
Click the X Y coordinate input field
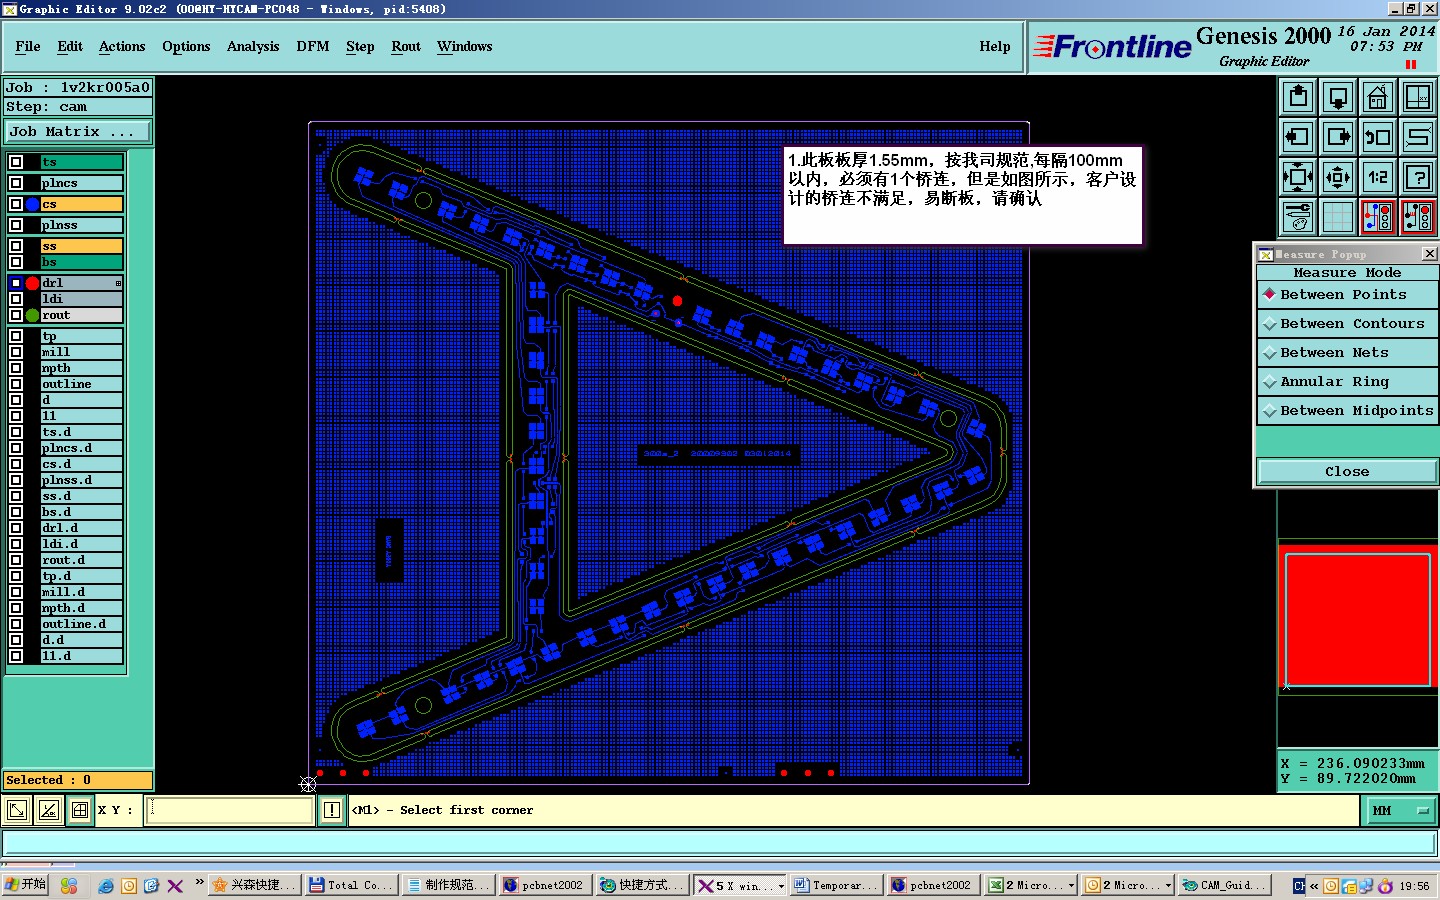(x=230, y=810)
